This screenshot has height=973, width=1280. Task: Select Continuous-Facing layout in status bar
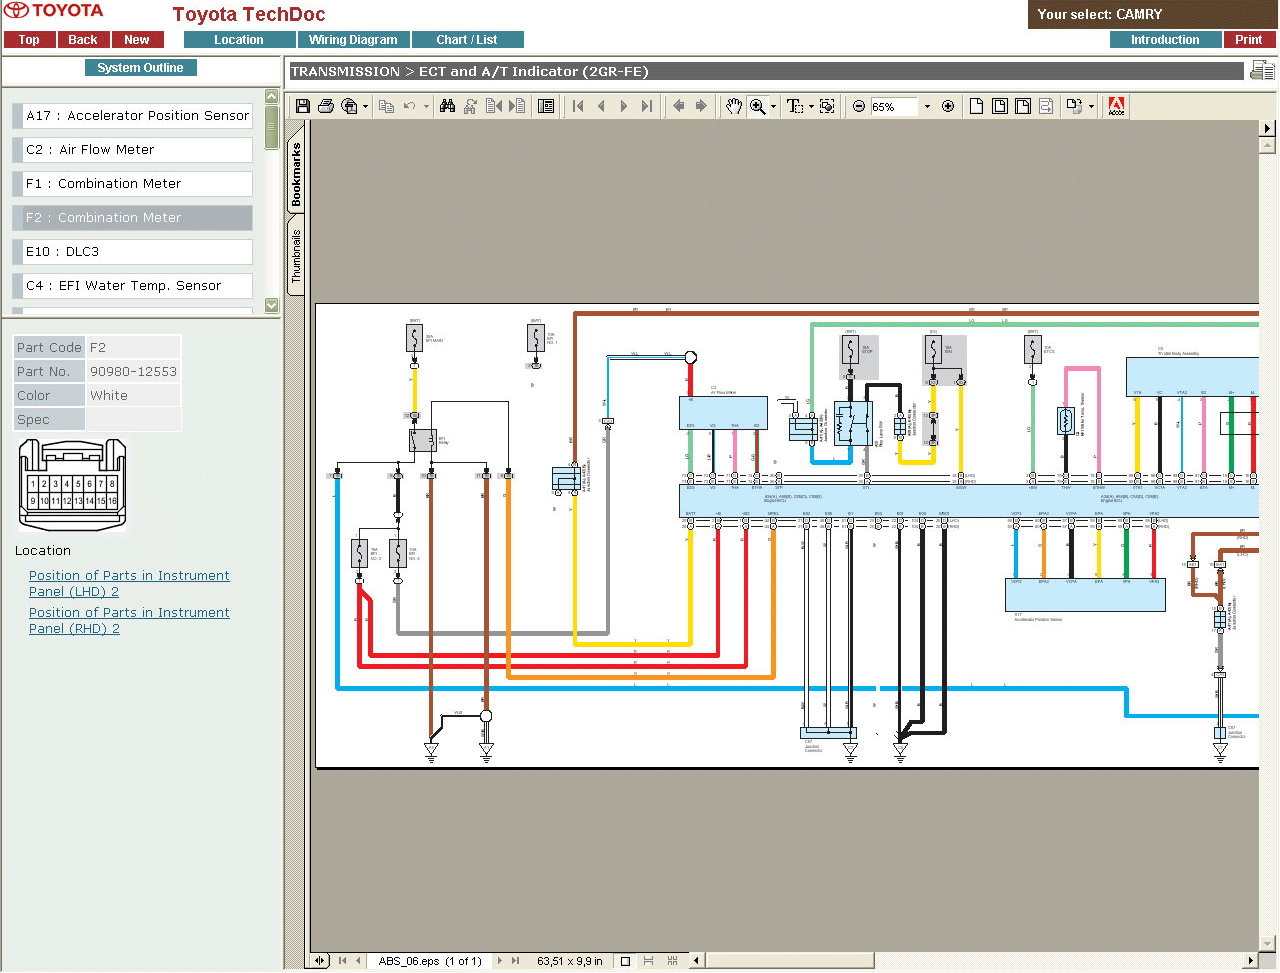[672, 961]
